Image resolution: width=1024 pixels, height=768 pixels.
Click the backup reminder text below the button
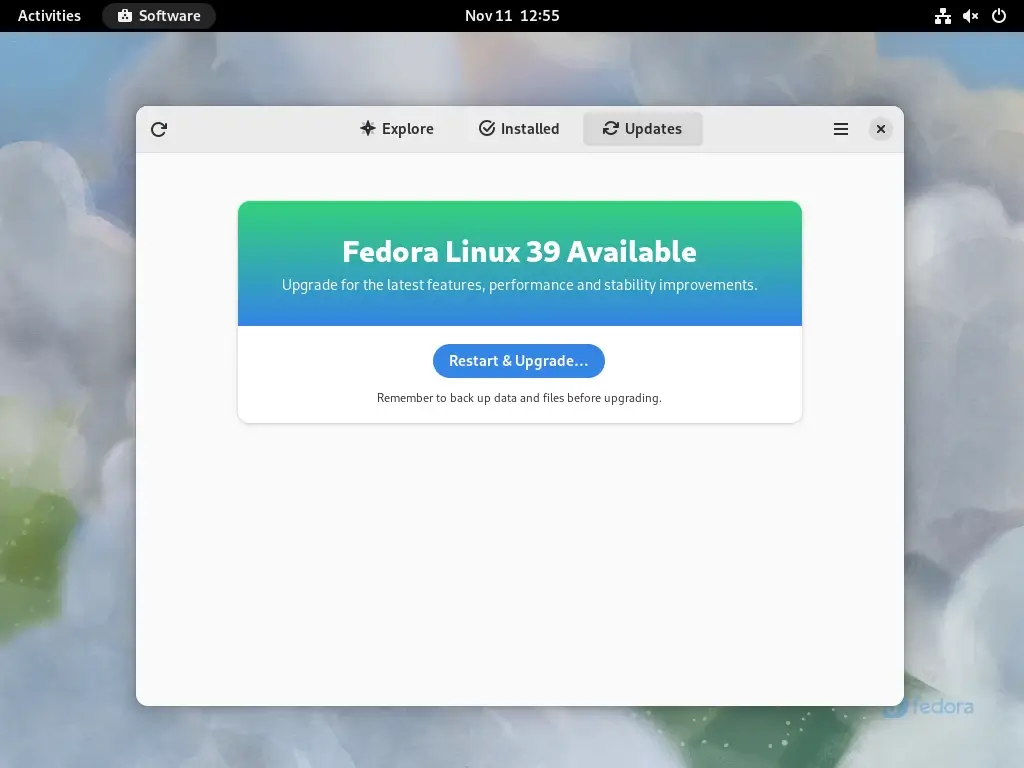click(519, 398)
